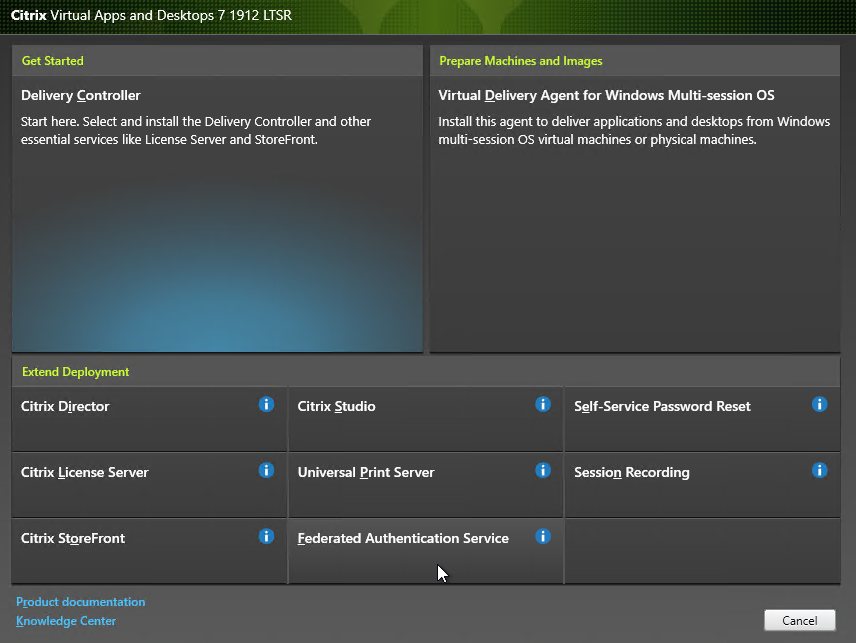Image resolution: width=856 pixels, height=643 pixels.
Task: Choose Session Recording component
Action: [631, 473]
